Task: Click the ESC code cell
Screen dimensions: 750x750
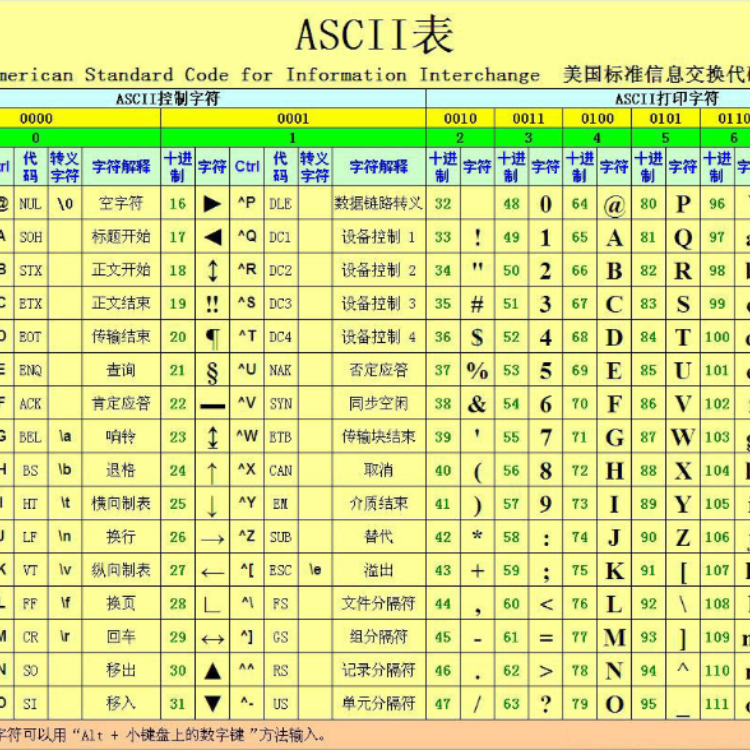Action: click(280, 571)
